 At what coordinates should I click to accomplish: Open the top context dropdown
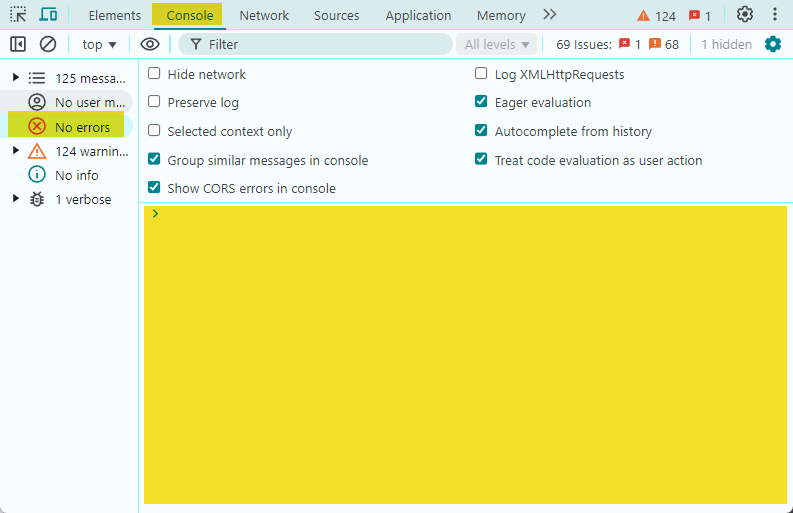(99, 44)
